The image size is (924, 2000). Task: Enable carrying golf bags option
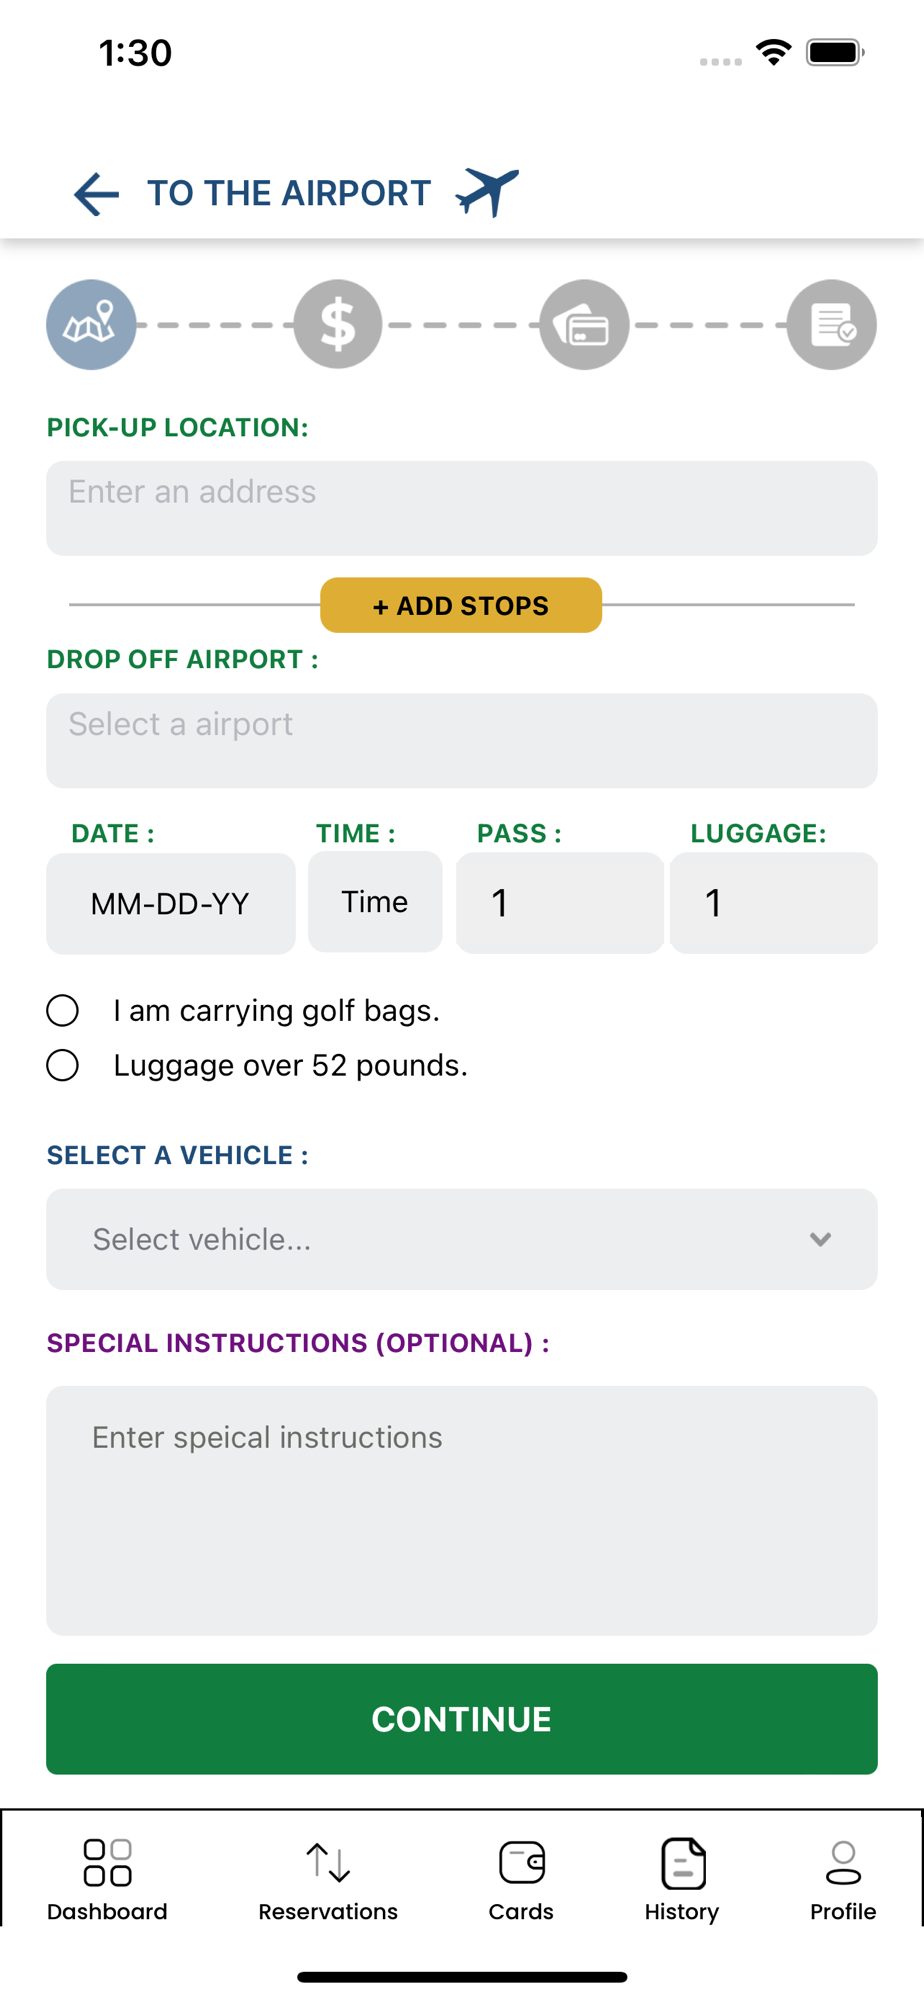(x=63, y=1010)
